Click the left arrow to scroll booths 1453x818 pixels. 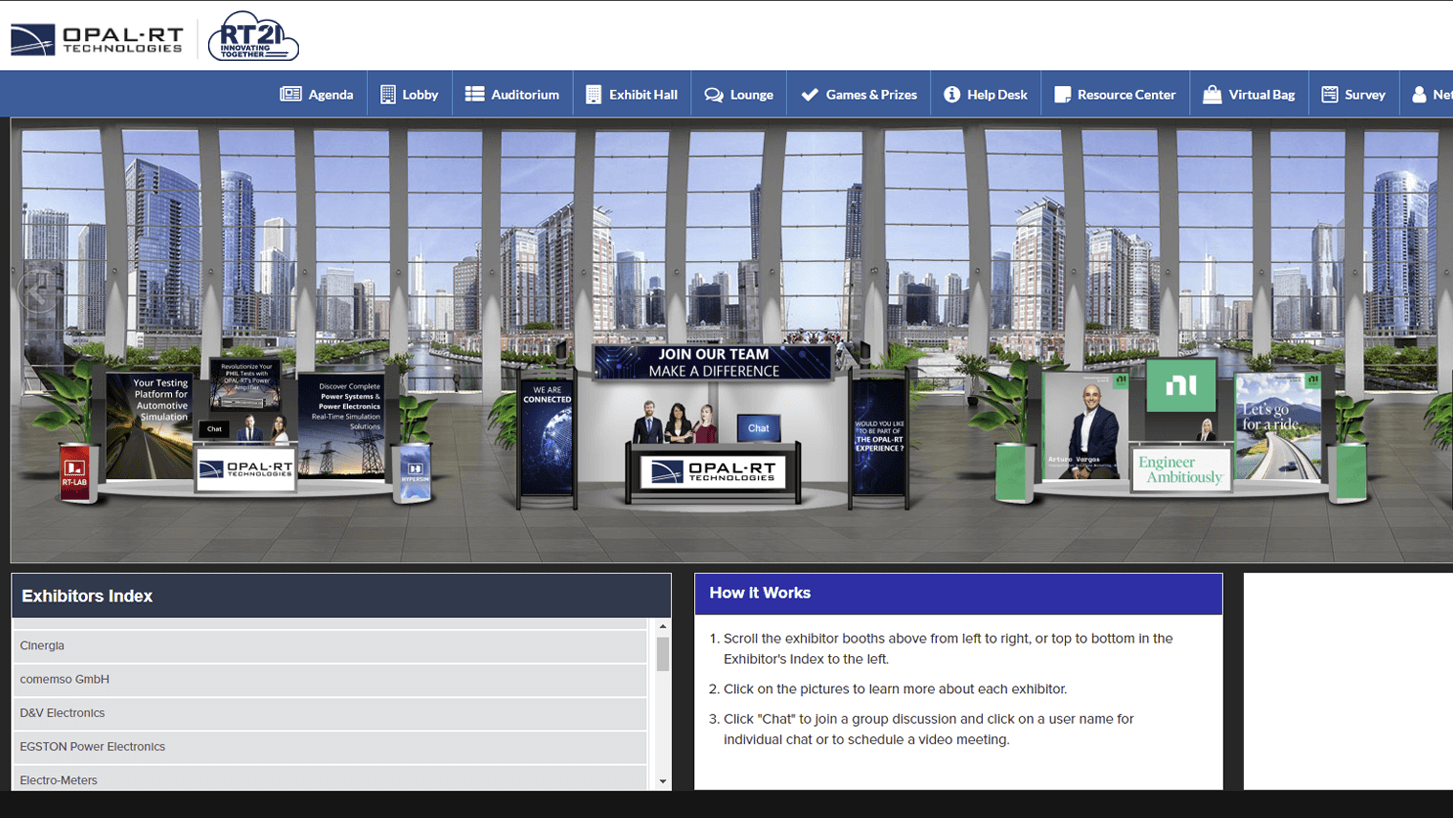tap(38, 293)
